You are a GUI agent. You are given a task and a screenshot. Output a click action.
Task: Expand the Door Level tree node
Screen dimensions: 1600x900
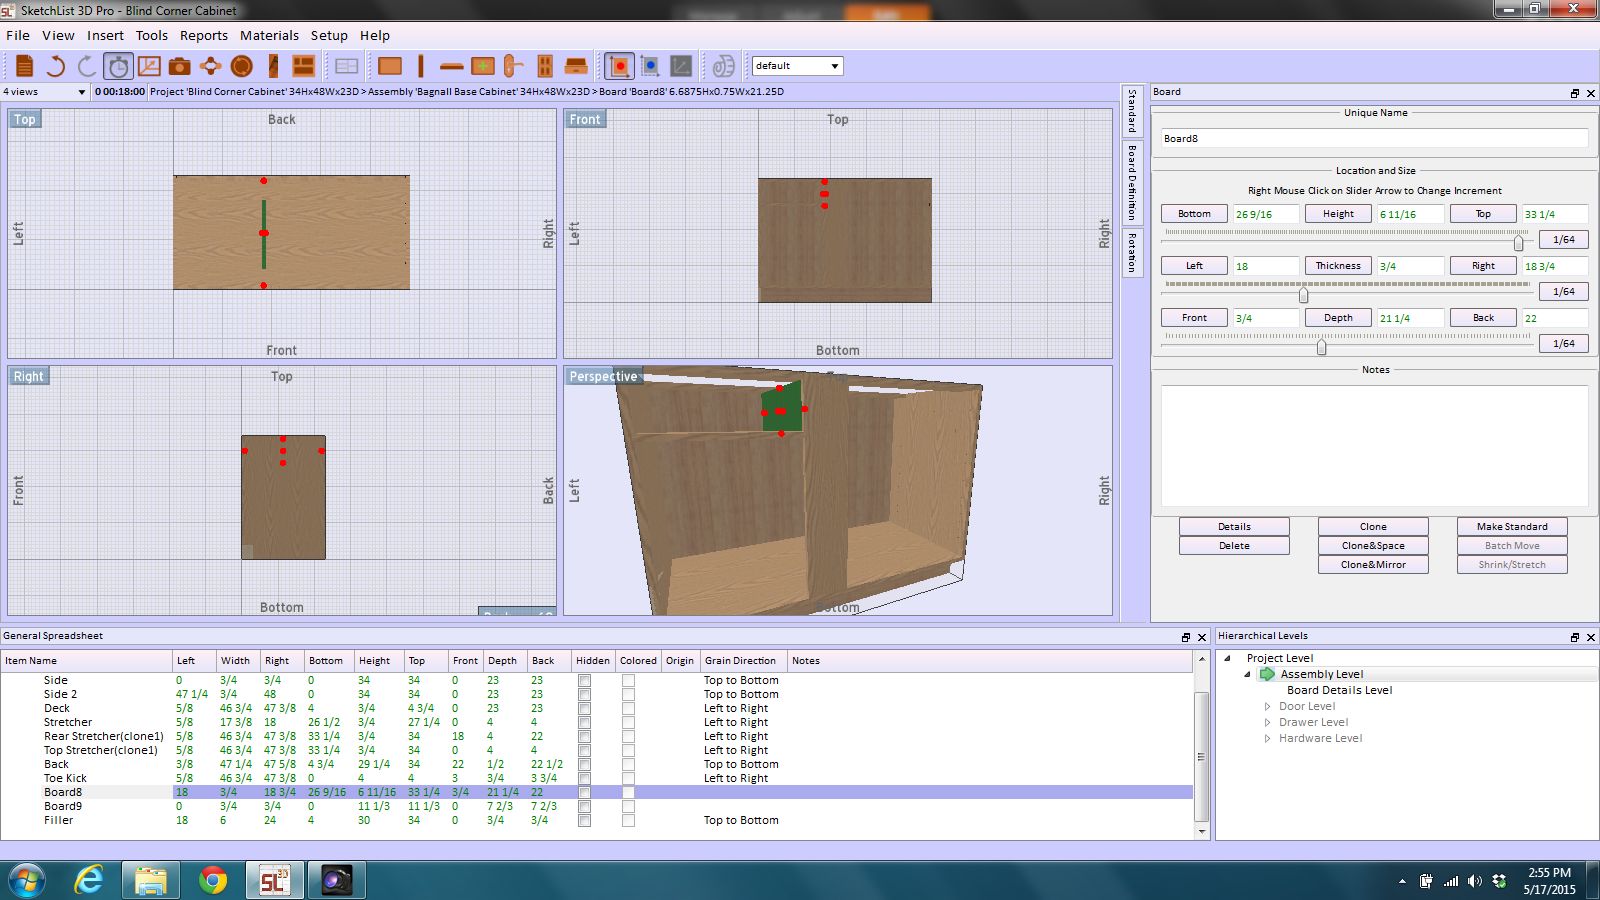tap(1267, 706)
